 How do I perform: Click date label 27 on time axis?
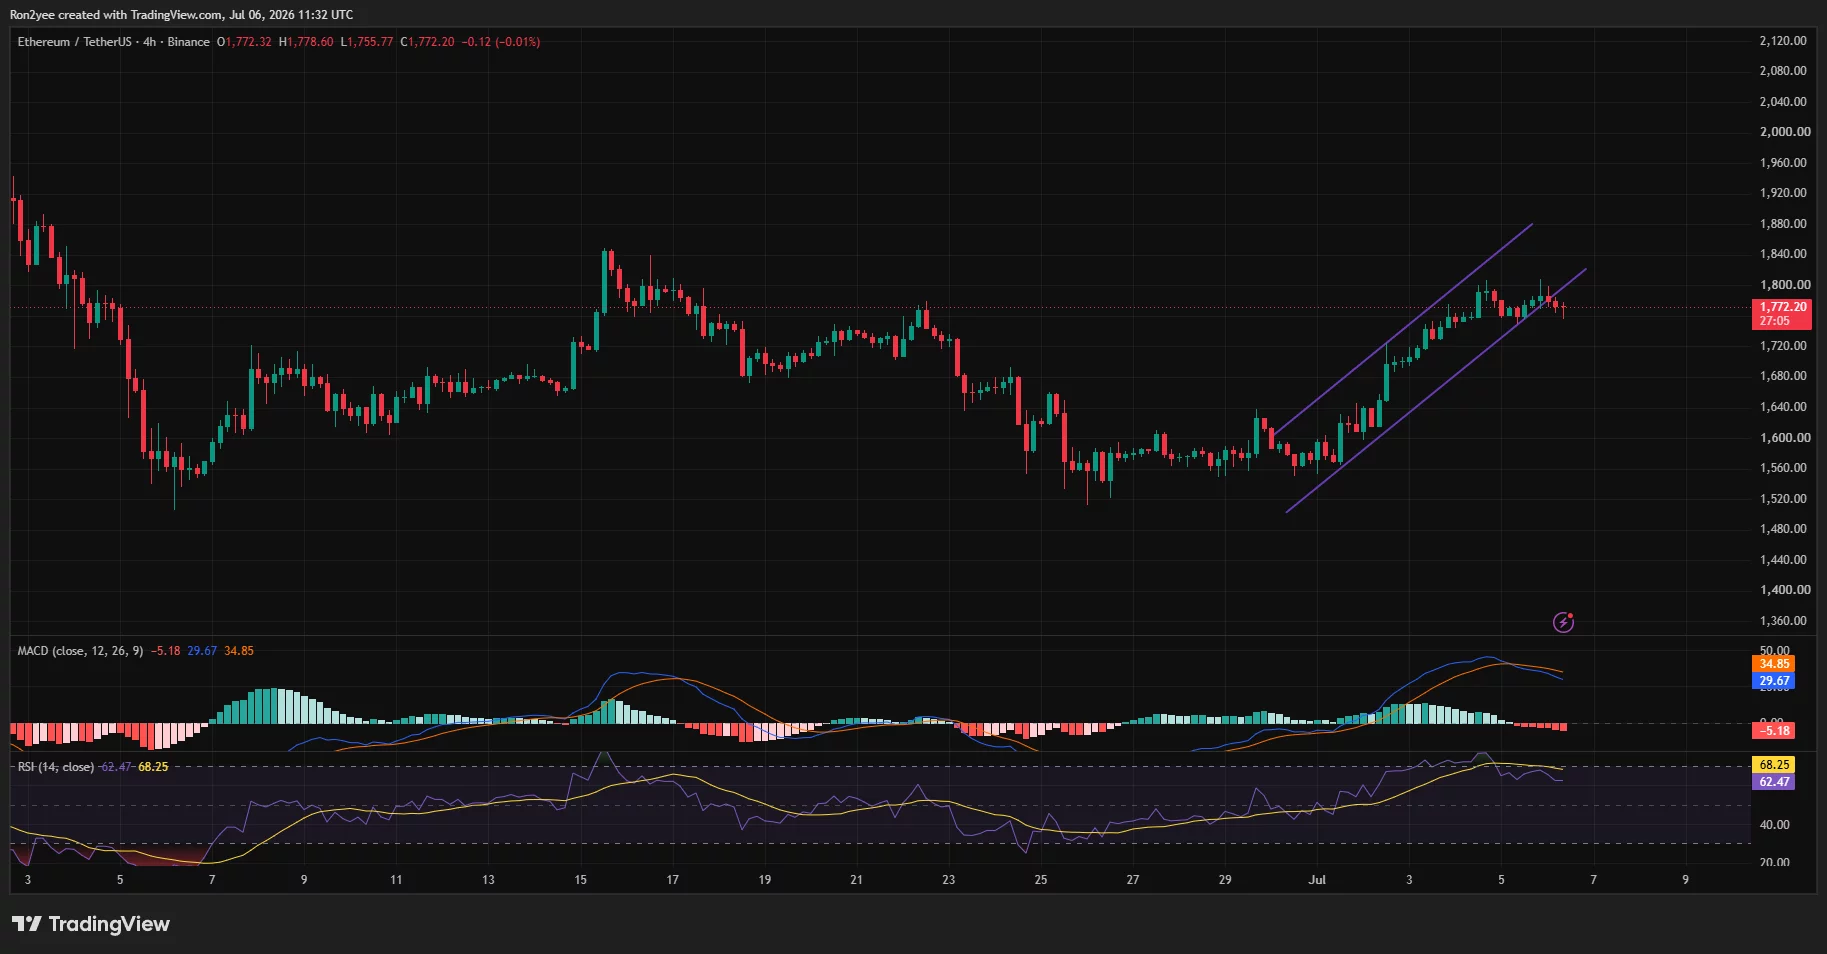pyautogui.click(x=1133, y=880)
